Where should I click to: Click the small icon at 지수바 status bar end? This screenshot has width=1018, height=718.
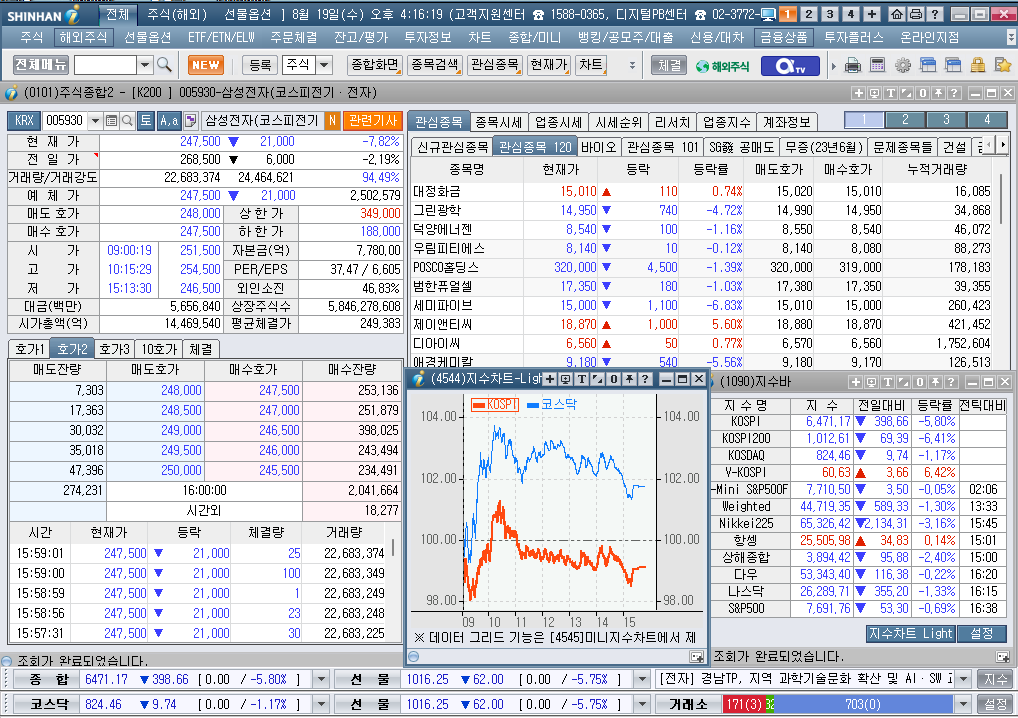(x=1002, y=657)
